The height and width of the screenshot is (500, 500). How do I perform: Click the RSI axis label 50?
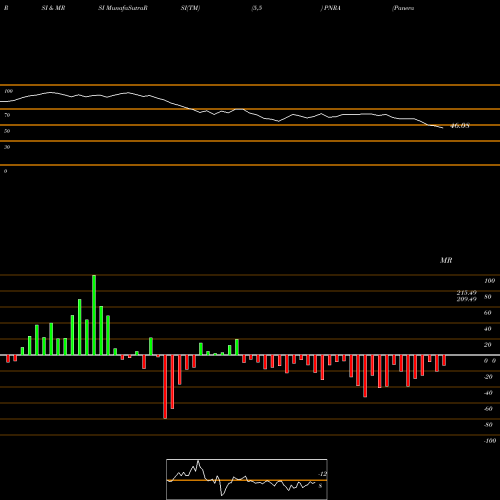[7, 131]
